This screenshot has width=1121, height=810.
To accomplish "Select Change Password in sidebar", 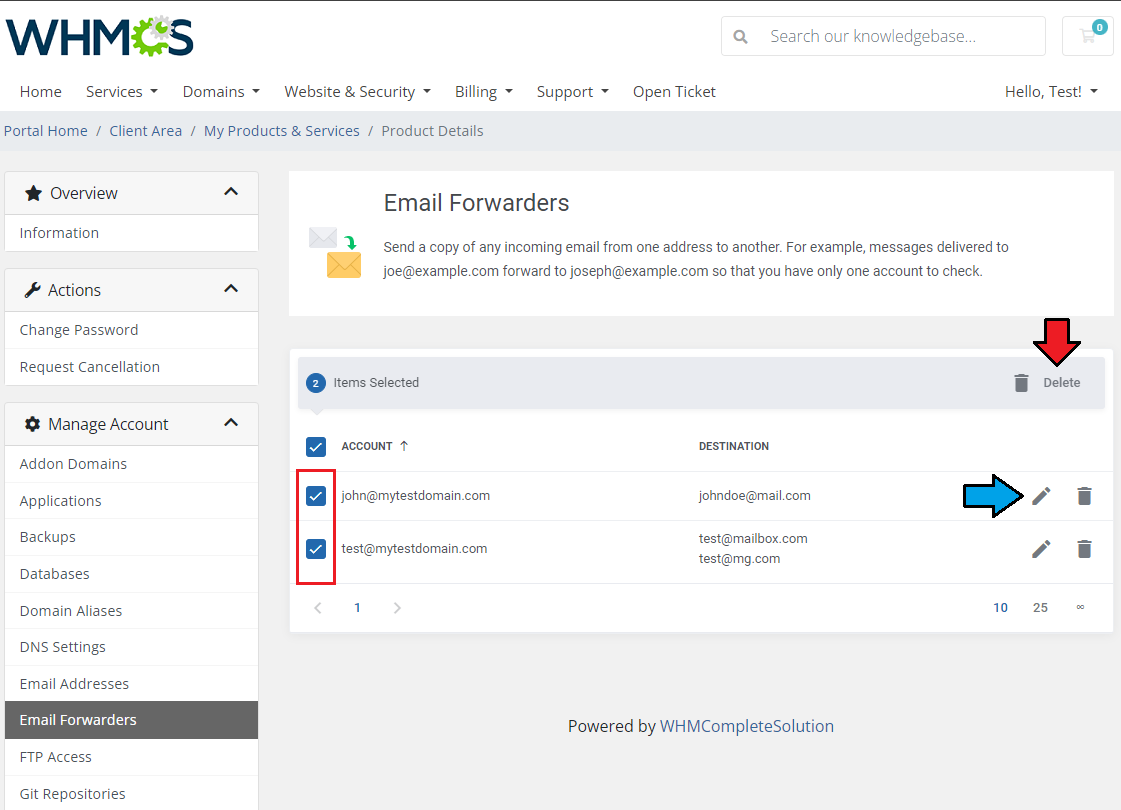I will [x=132, y=330].
